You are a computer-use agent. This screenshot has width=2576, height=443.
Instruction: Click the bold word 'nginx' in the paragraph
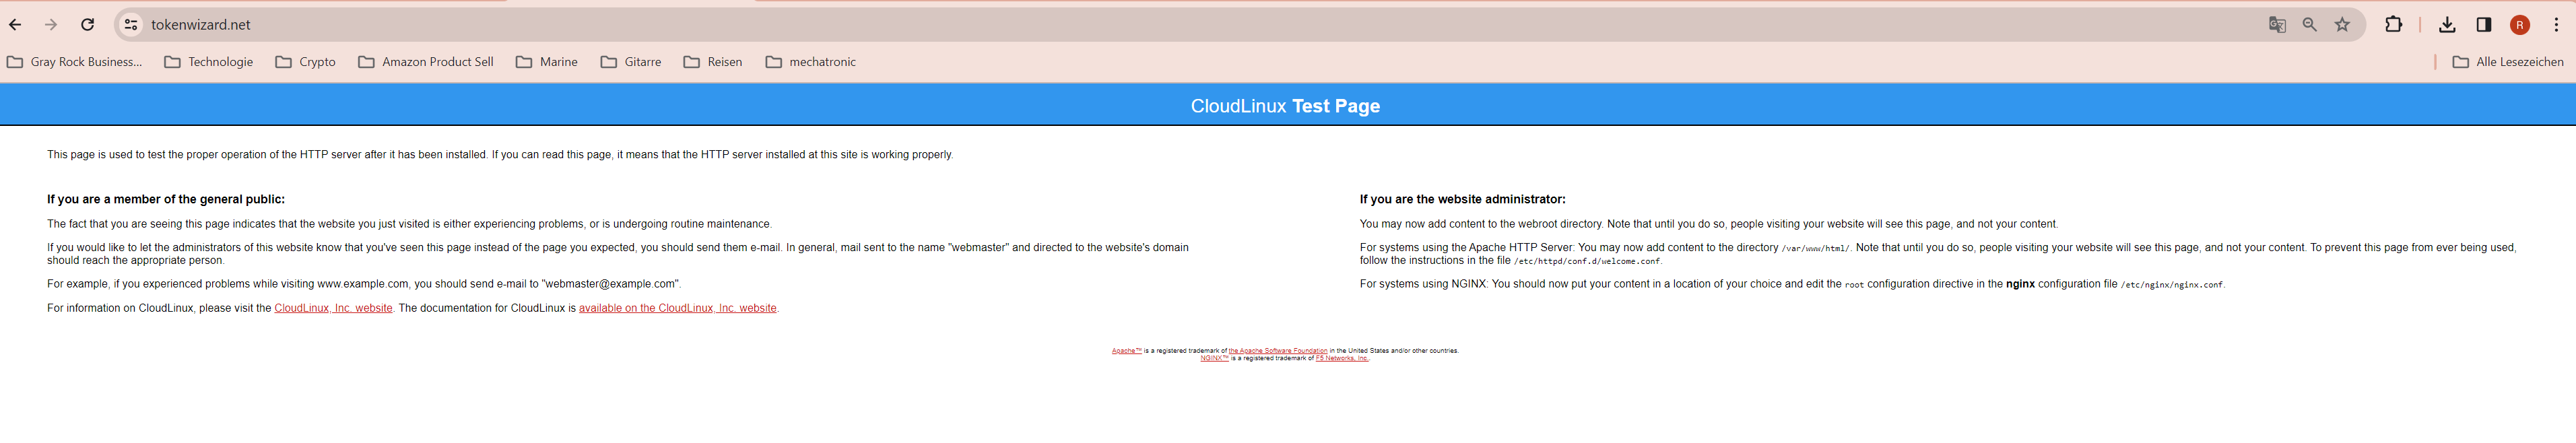click(x=2020, y=284)
